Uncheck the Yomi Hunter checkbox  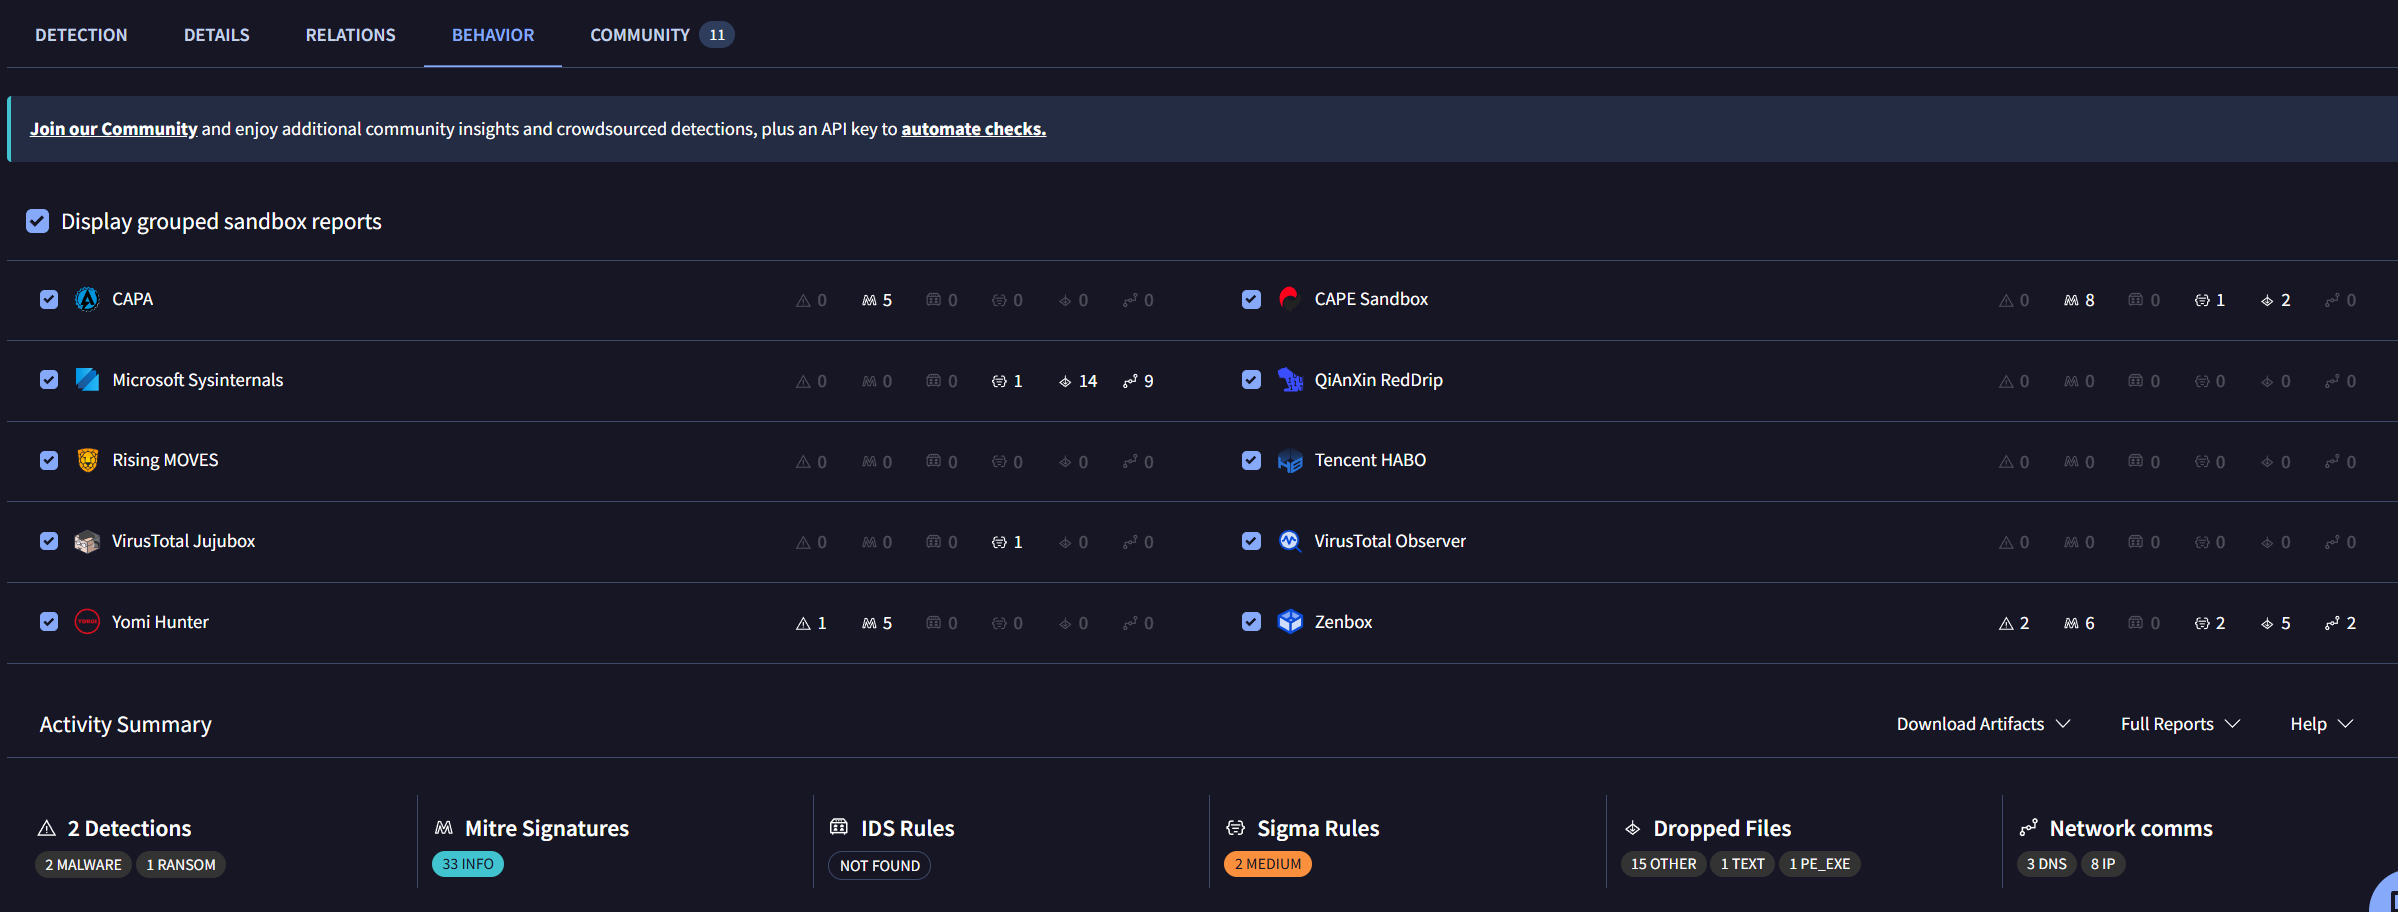(48, 622)
